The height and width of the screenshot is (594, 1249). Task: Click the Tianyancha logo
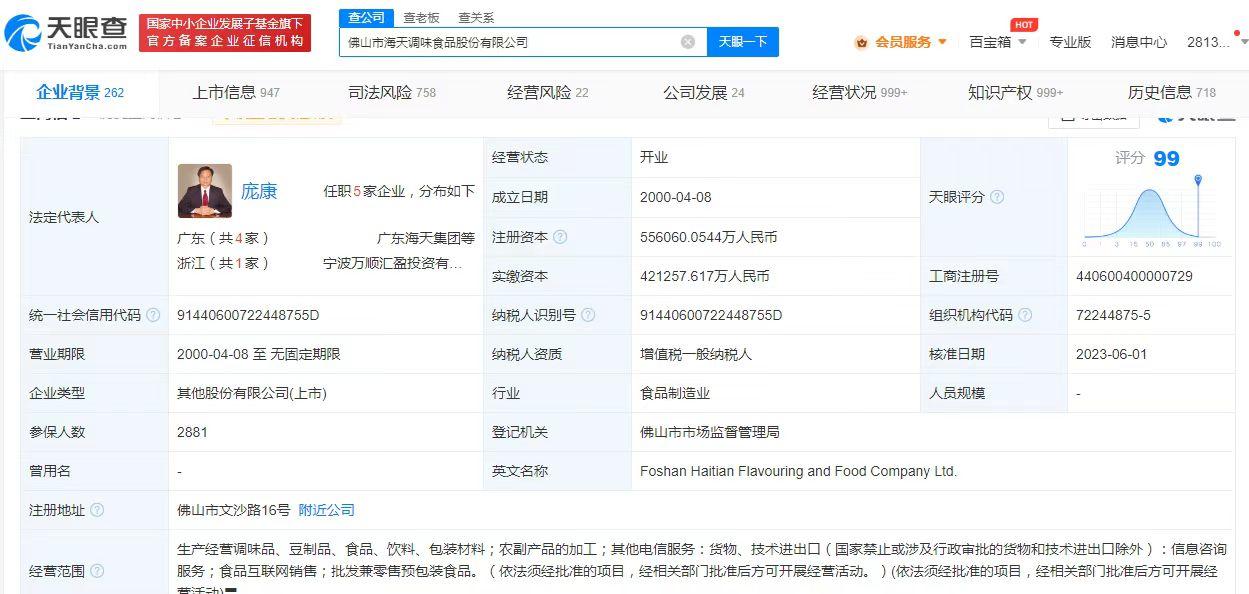[66, 33]
